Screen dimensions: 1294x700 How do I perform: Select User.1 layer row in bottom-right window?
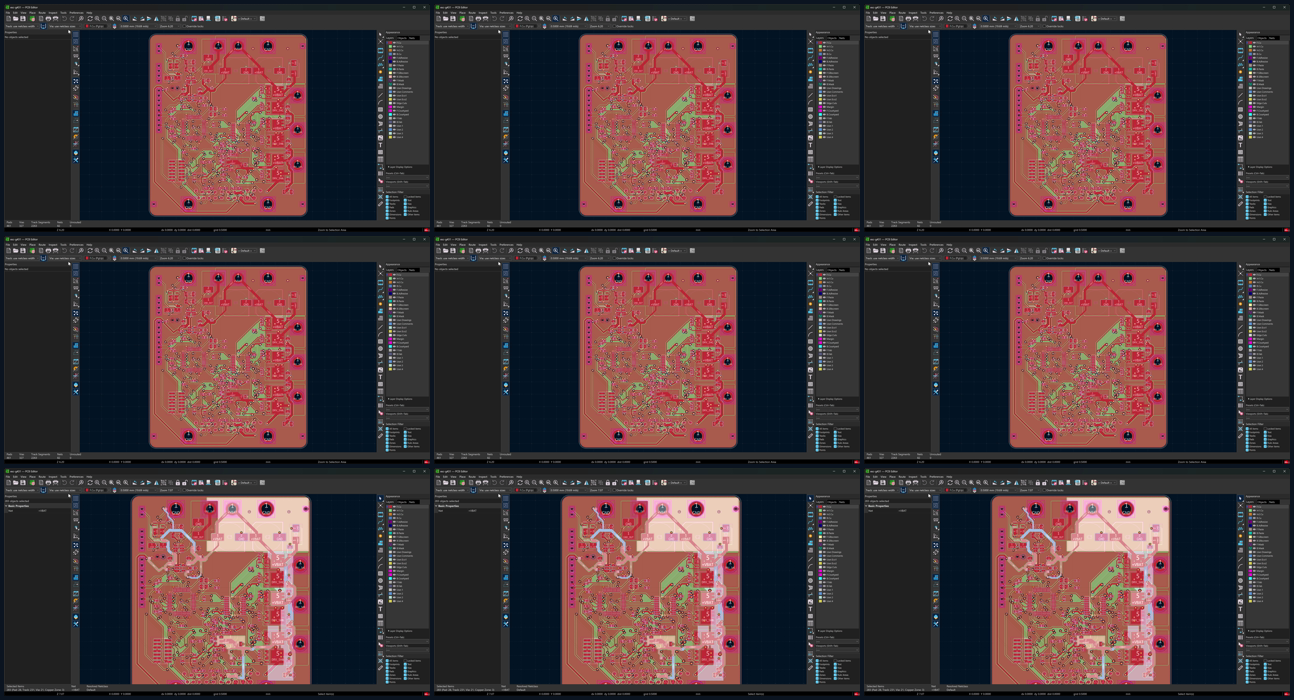1267,589
